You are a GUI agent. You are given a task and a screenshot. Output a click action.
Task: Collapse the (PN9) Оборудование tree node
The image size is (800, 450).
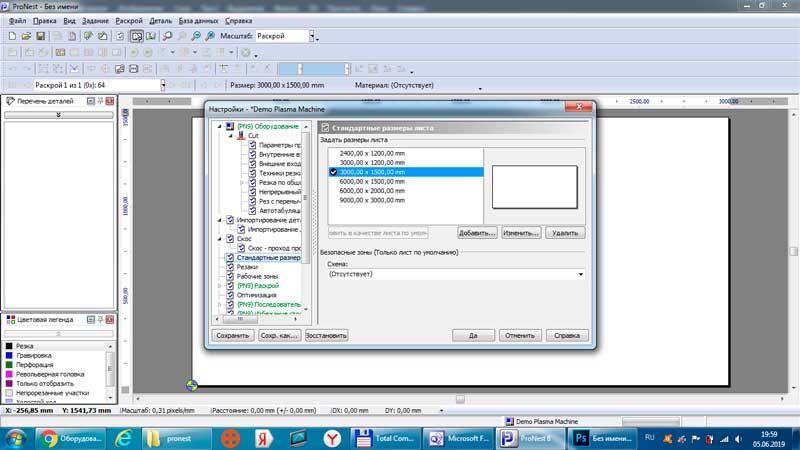(x=220, y=126)
